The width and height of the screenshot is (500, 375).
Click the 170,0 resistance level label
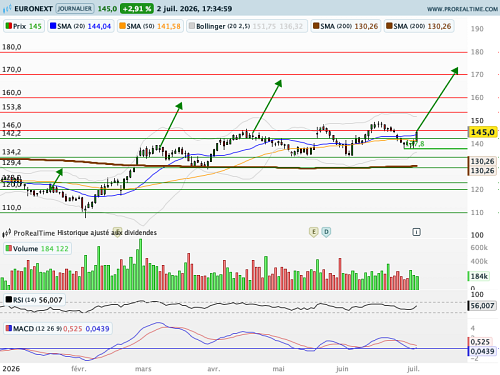coord(12,70)
